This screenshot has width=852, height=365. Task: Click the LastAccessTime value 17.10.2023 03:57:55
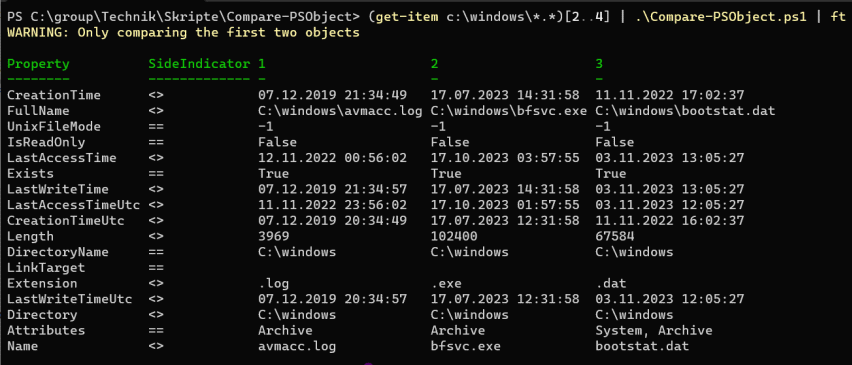pyautogui.click(x=505, y=158)
